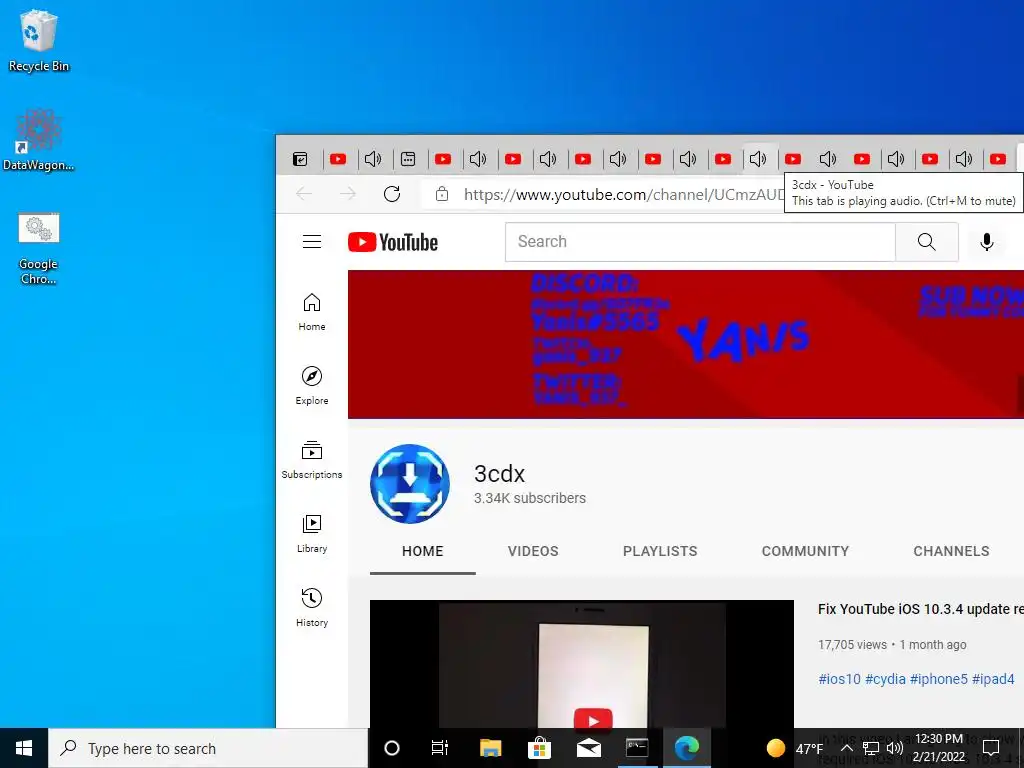Open History in YouTube sidebar

tap(312, 608)
